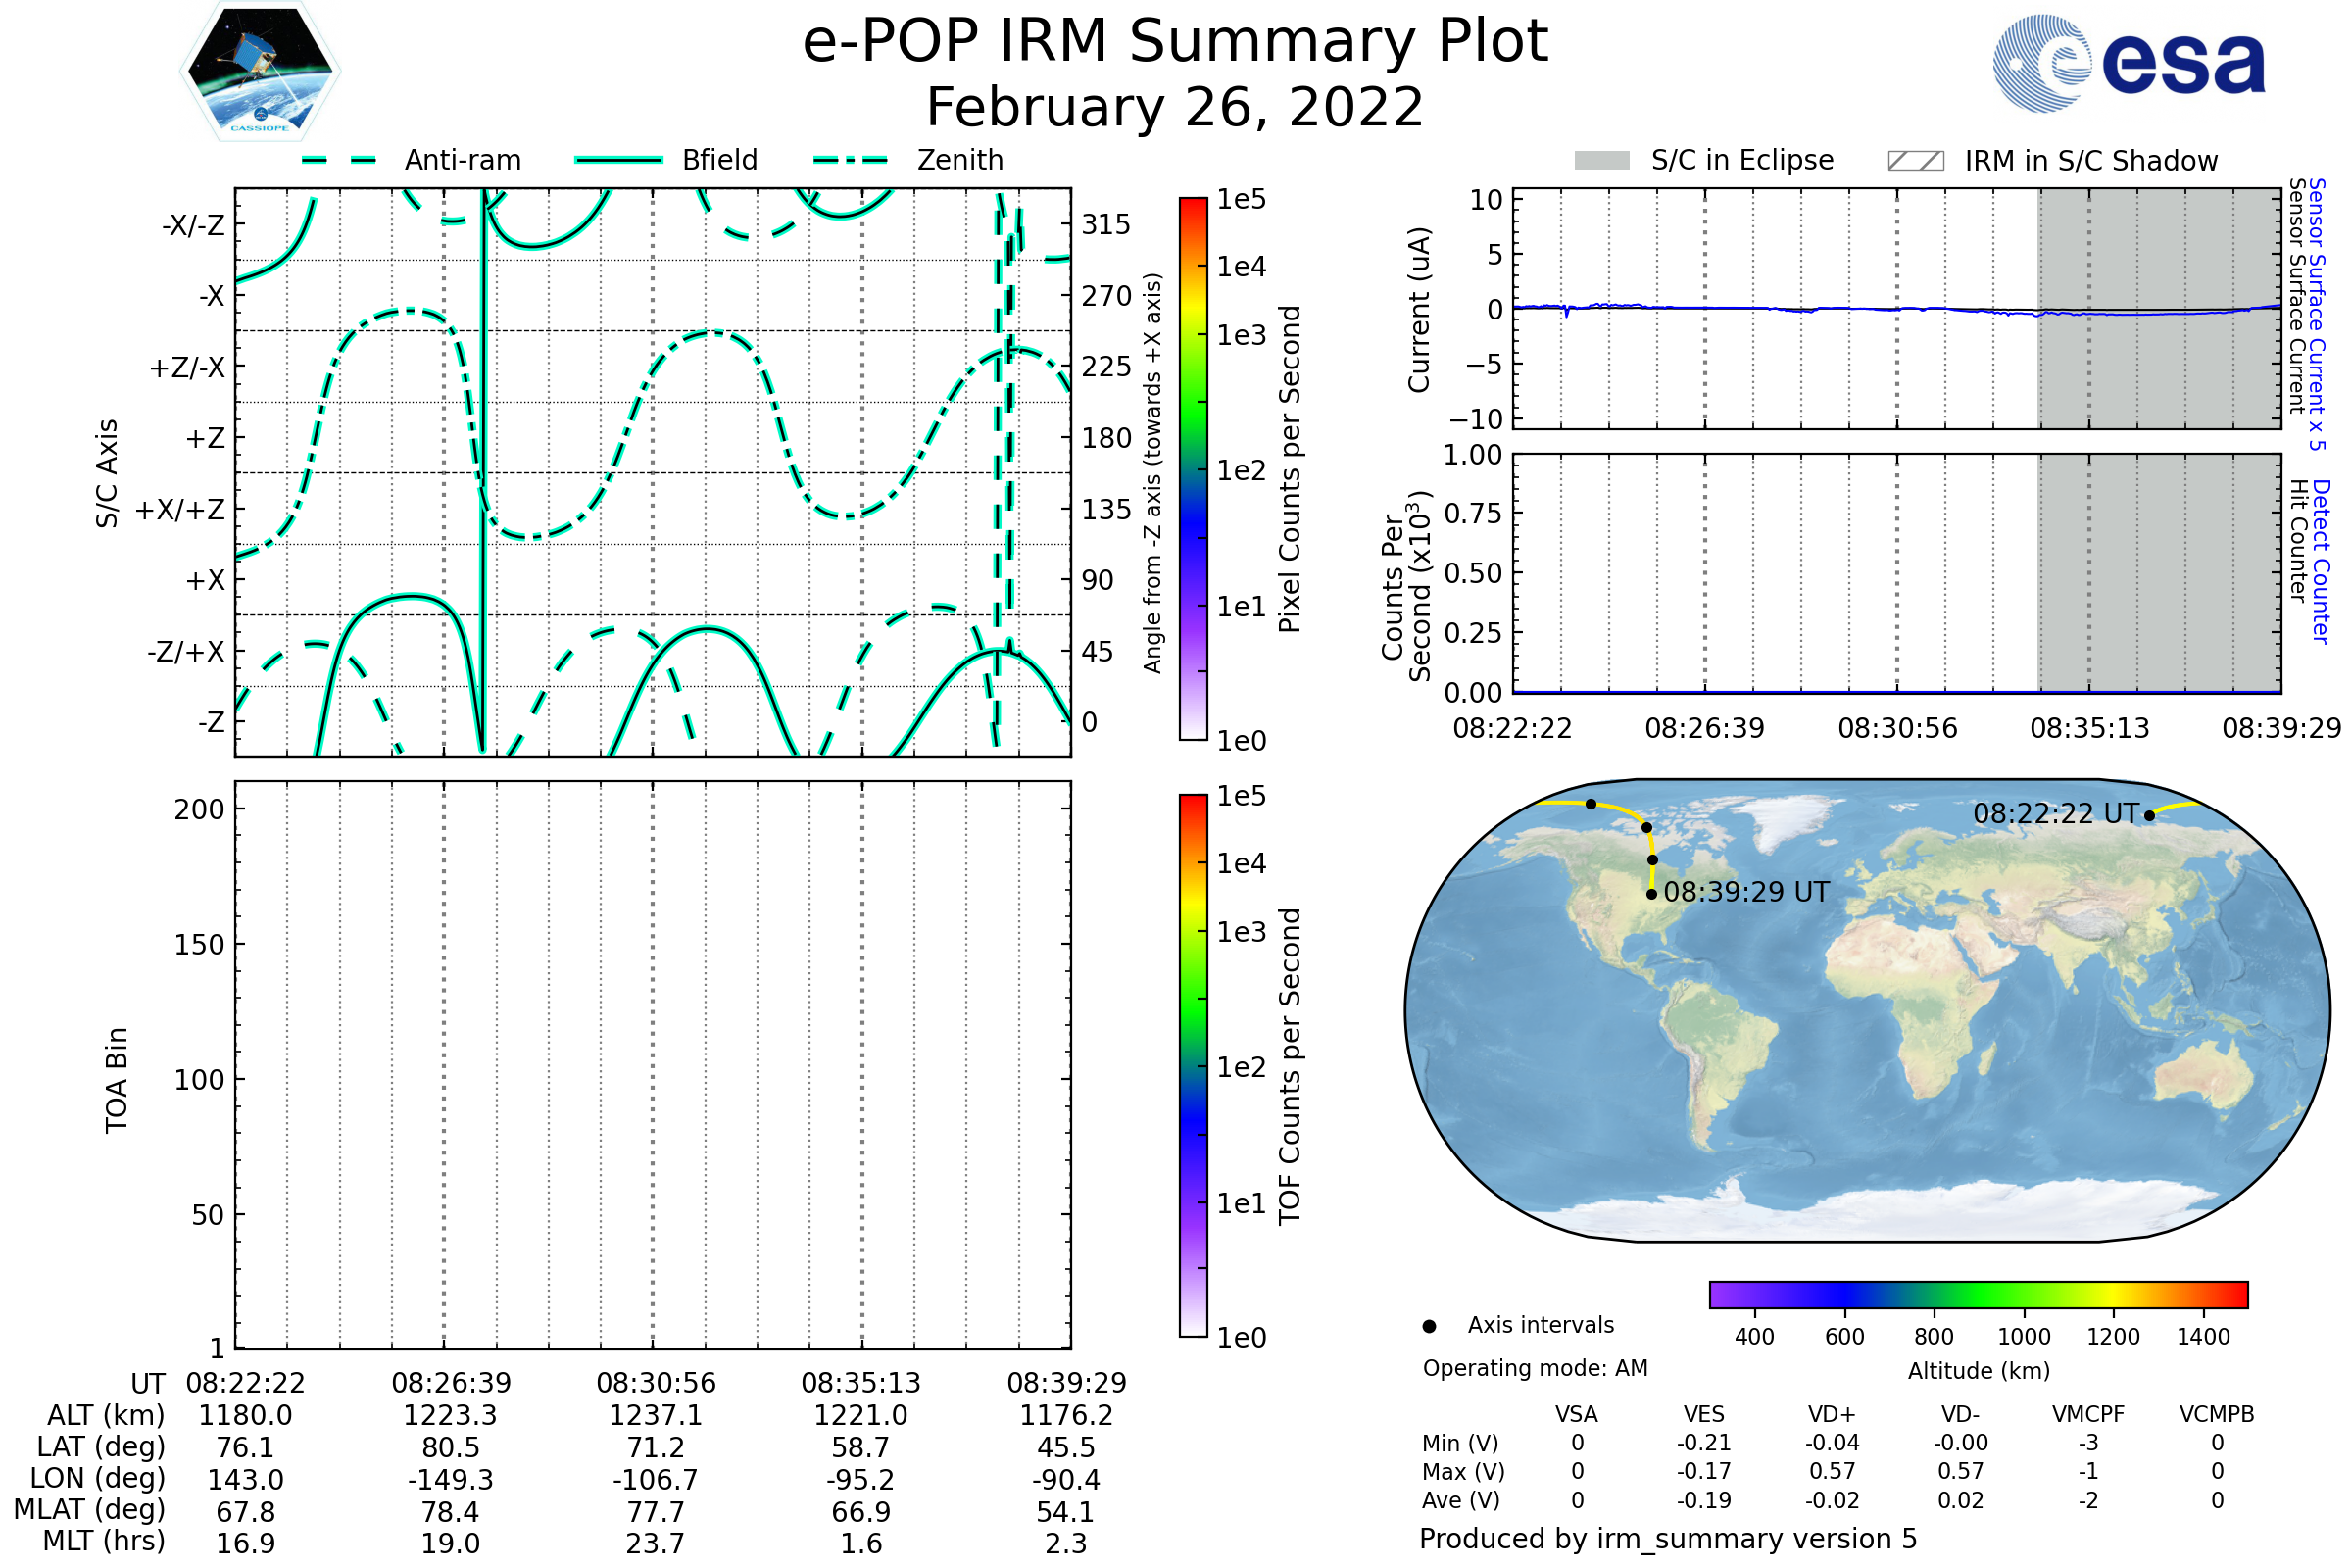Image resolution: width=2352 pixels, height=1568 pixels.
Task: Click the Produced by irm_summary version text
Action: 1667,1539
